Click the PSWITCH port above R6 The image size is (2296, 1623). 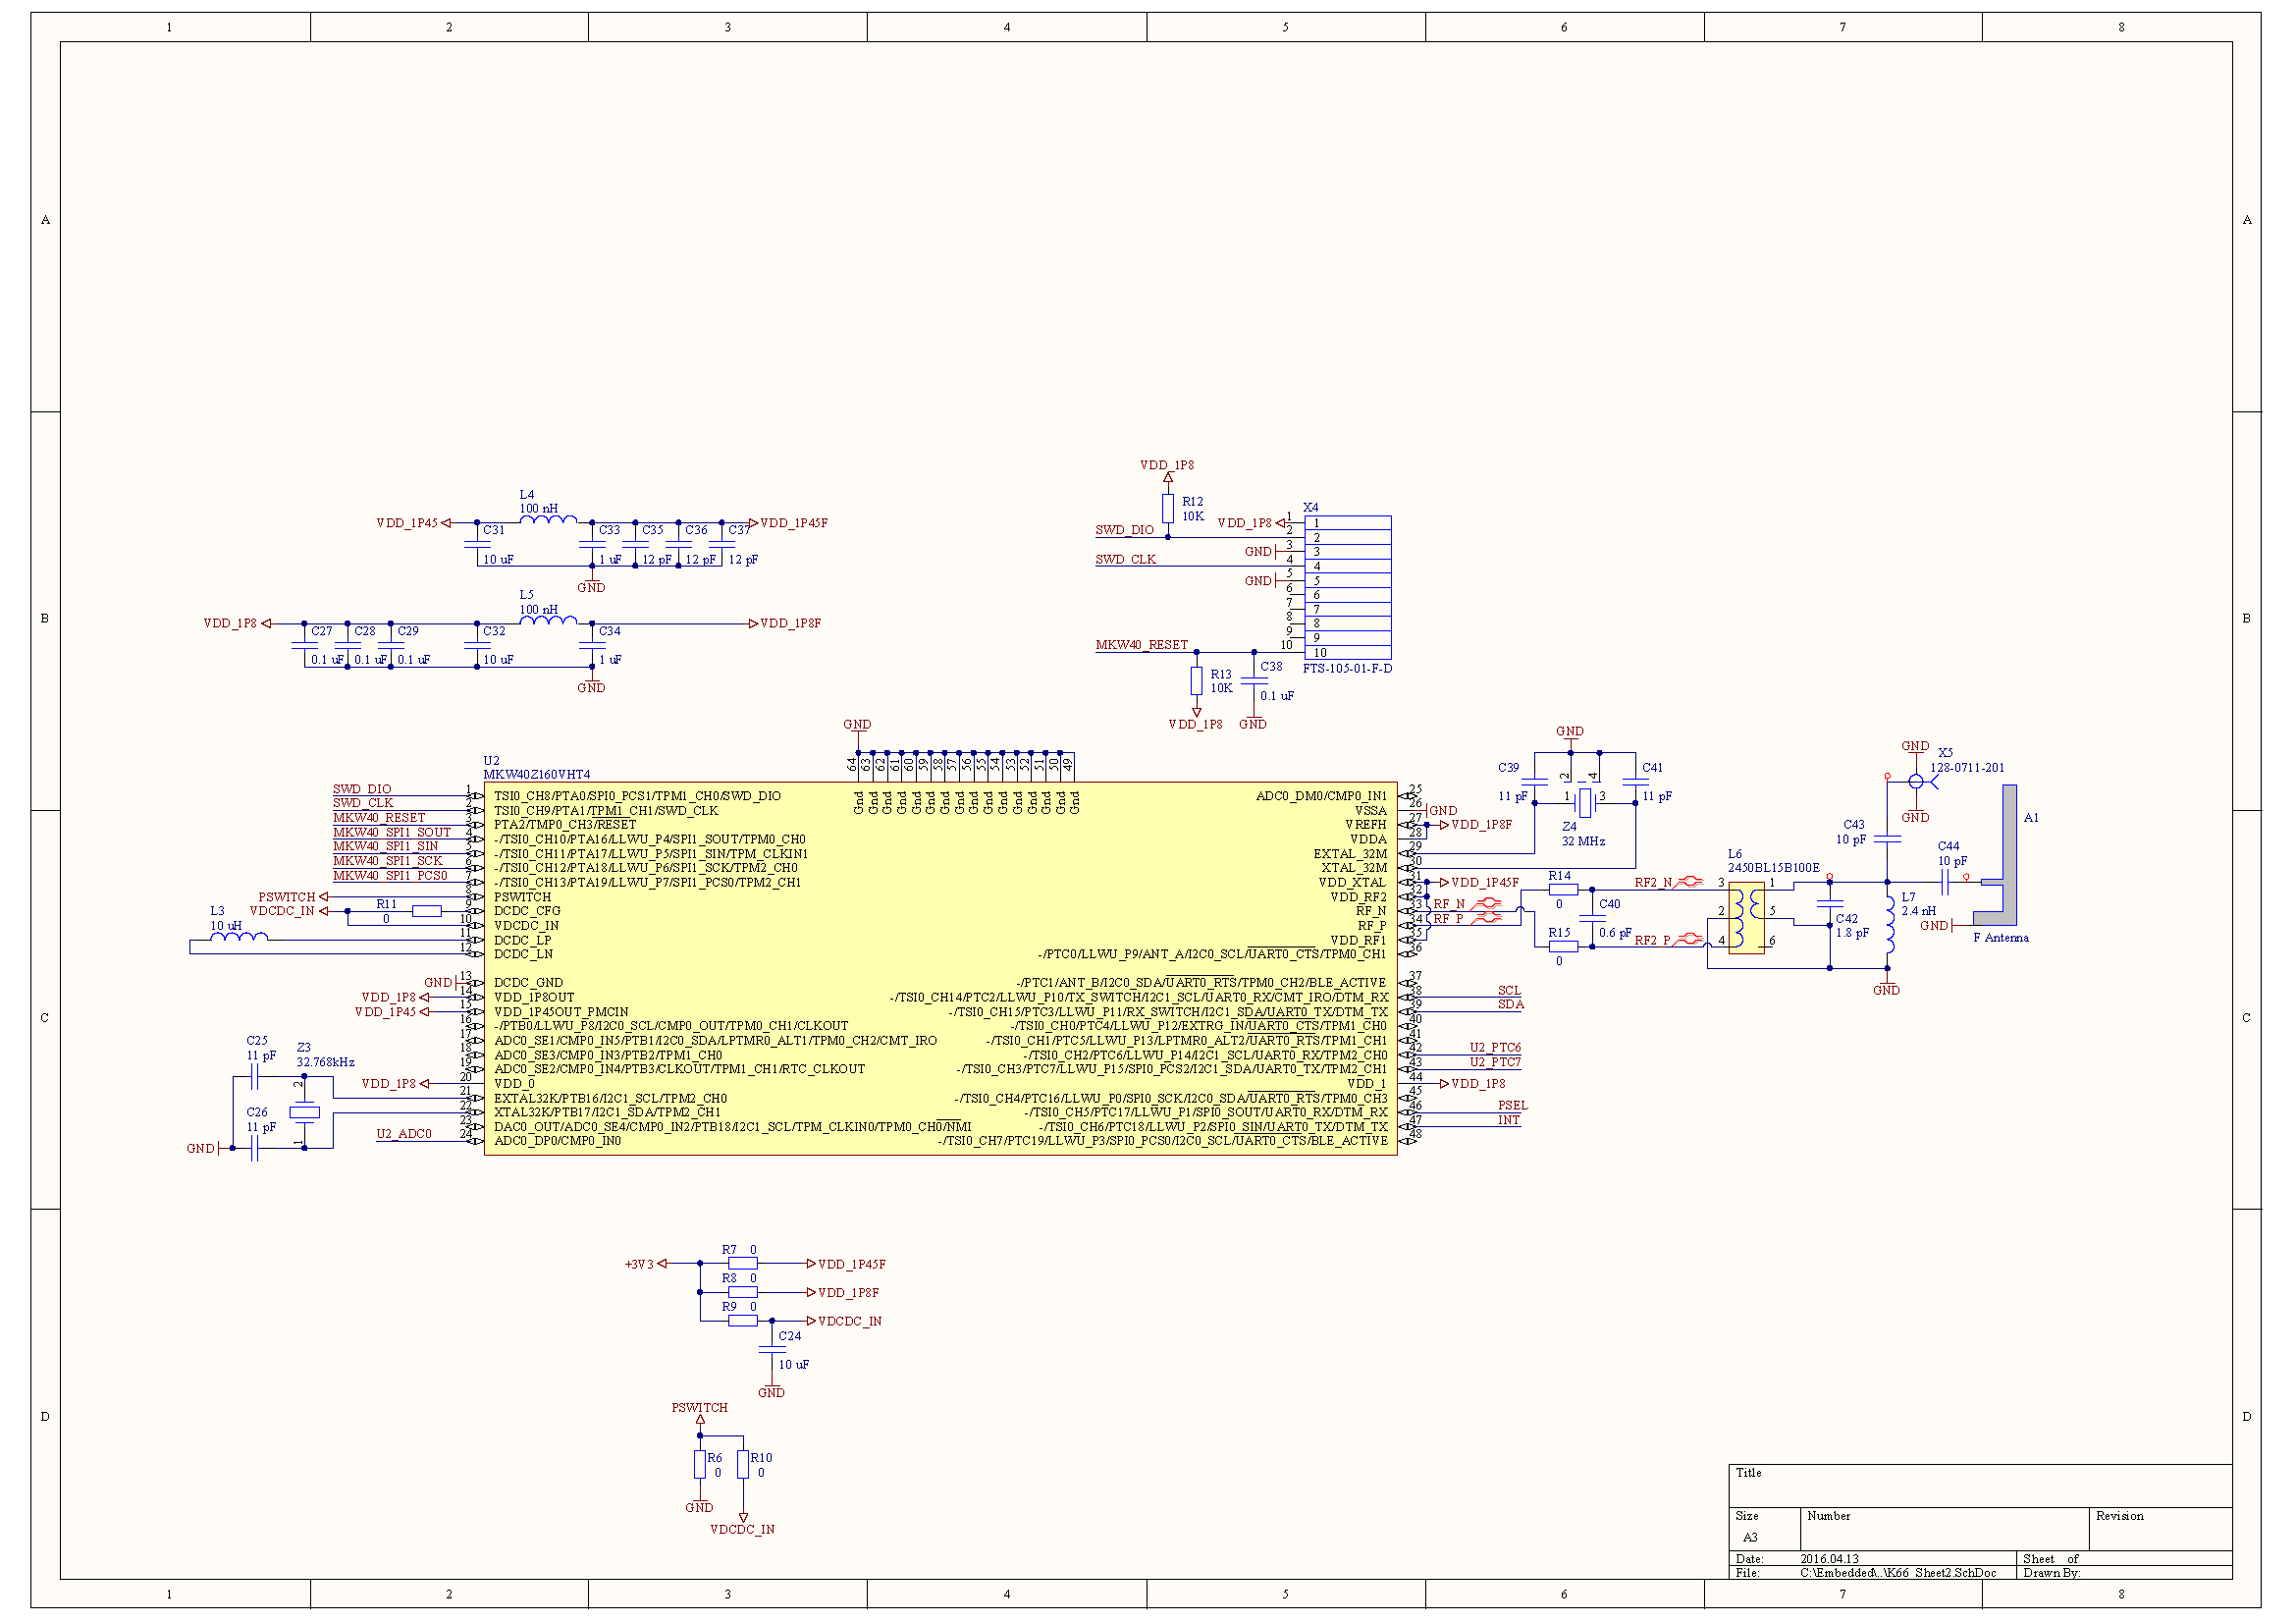[x=699, y=1408]
